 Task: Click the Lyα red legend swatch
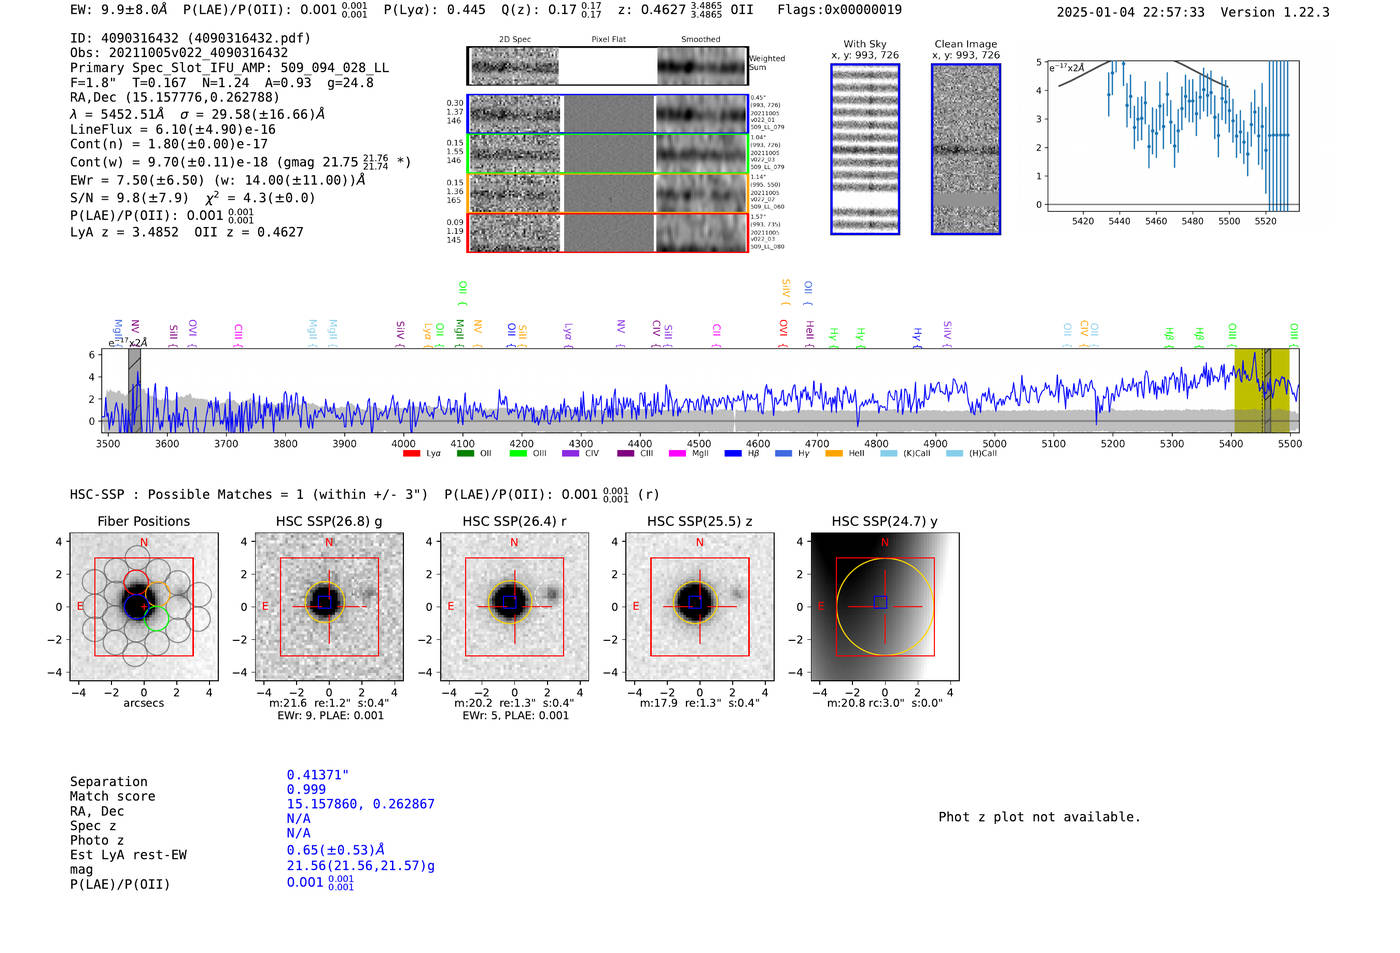411,454
